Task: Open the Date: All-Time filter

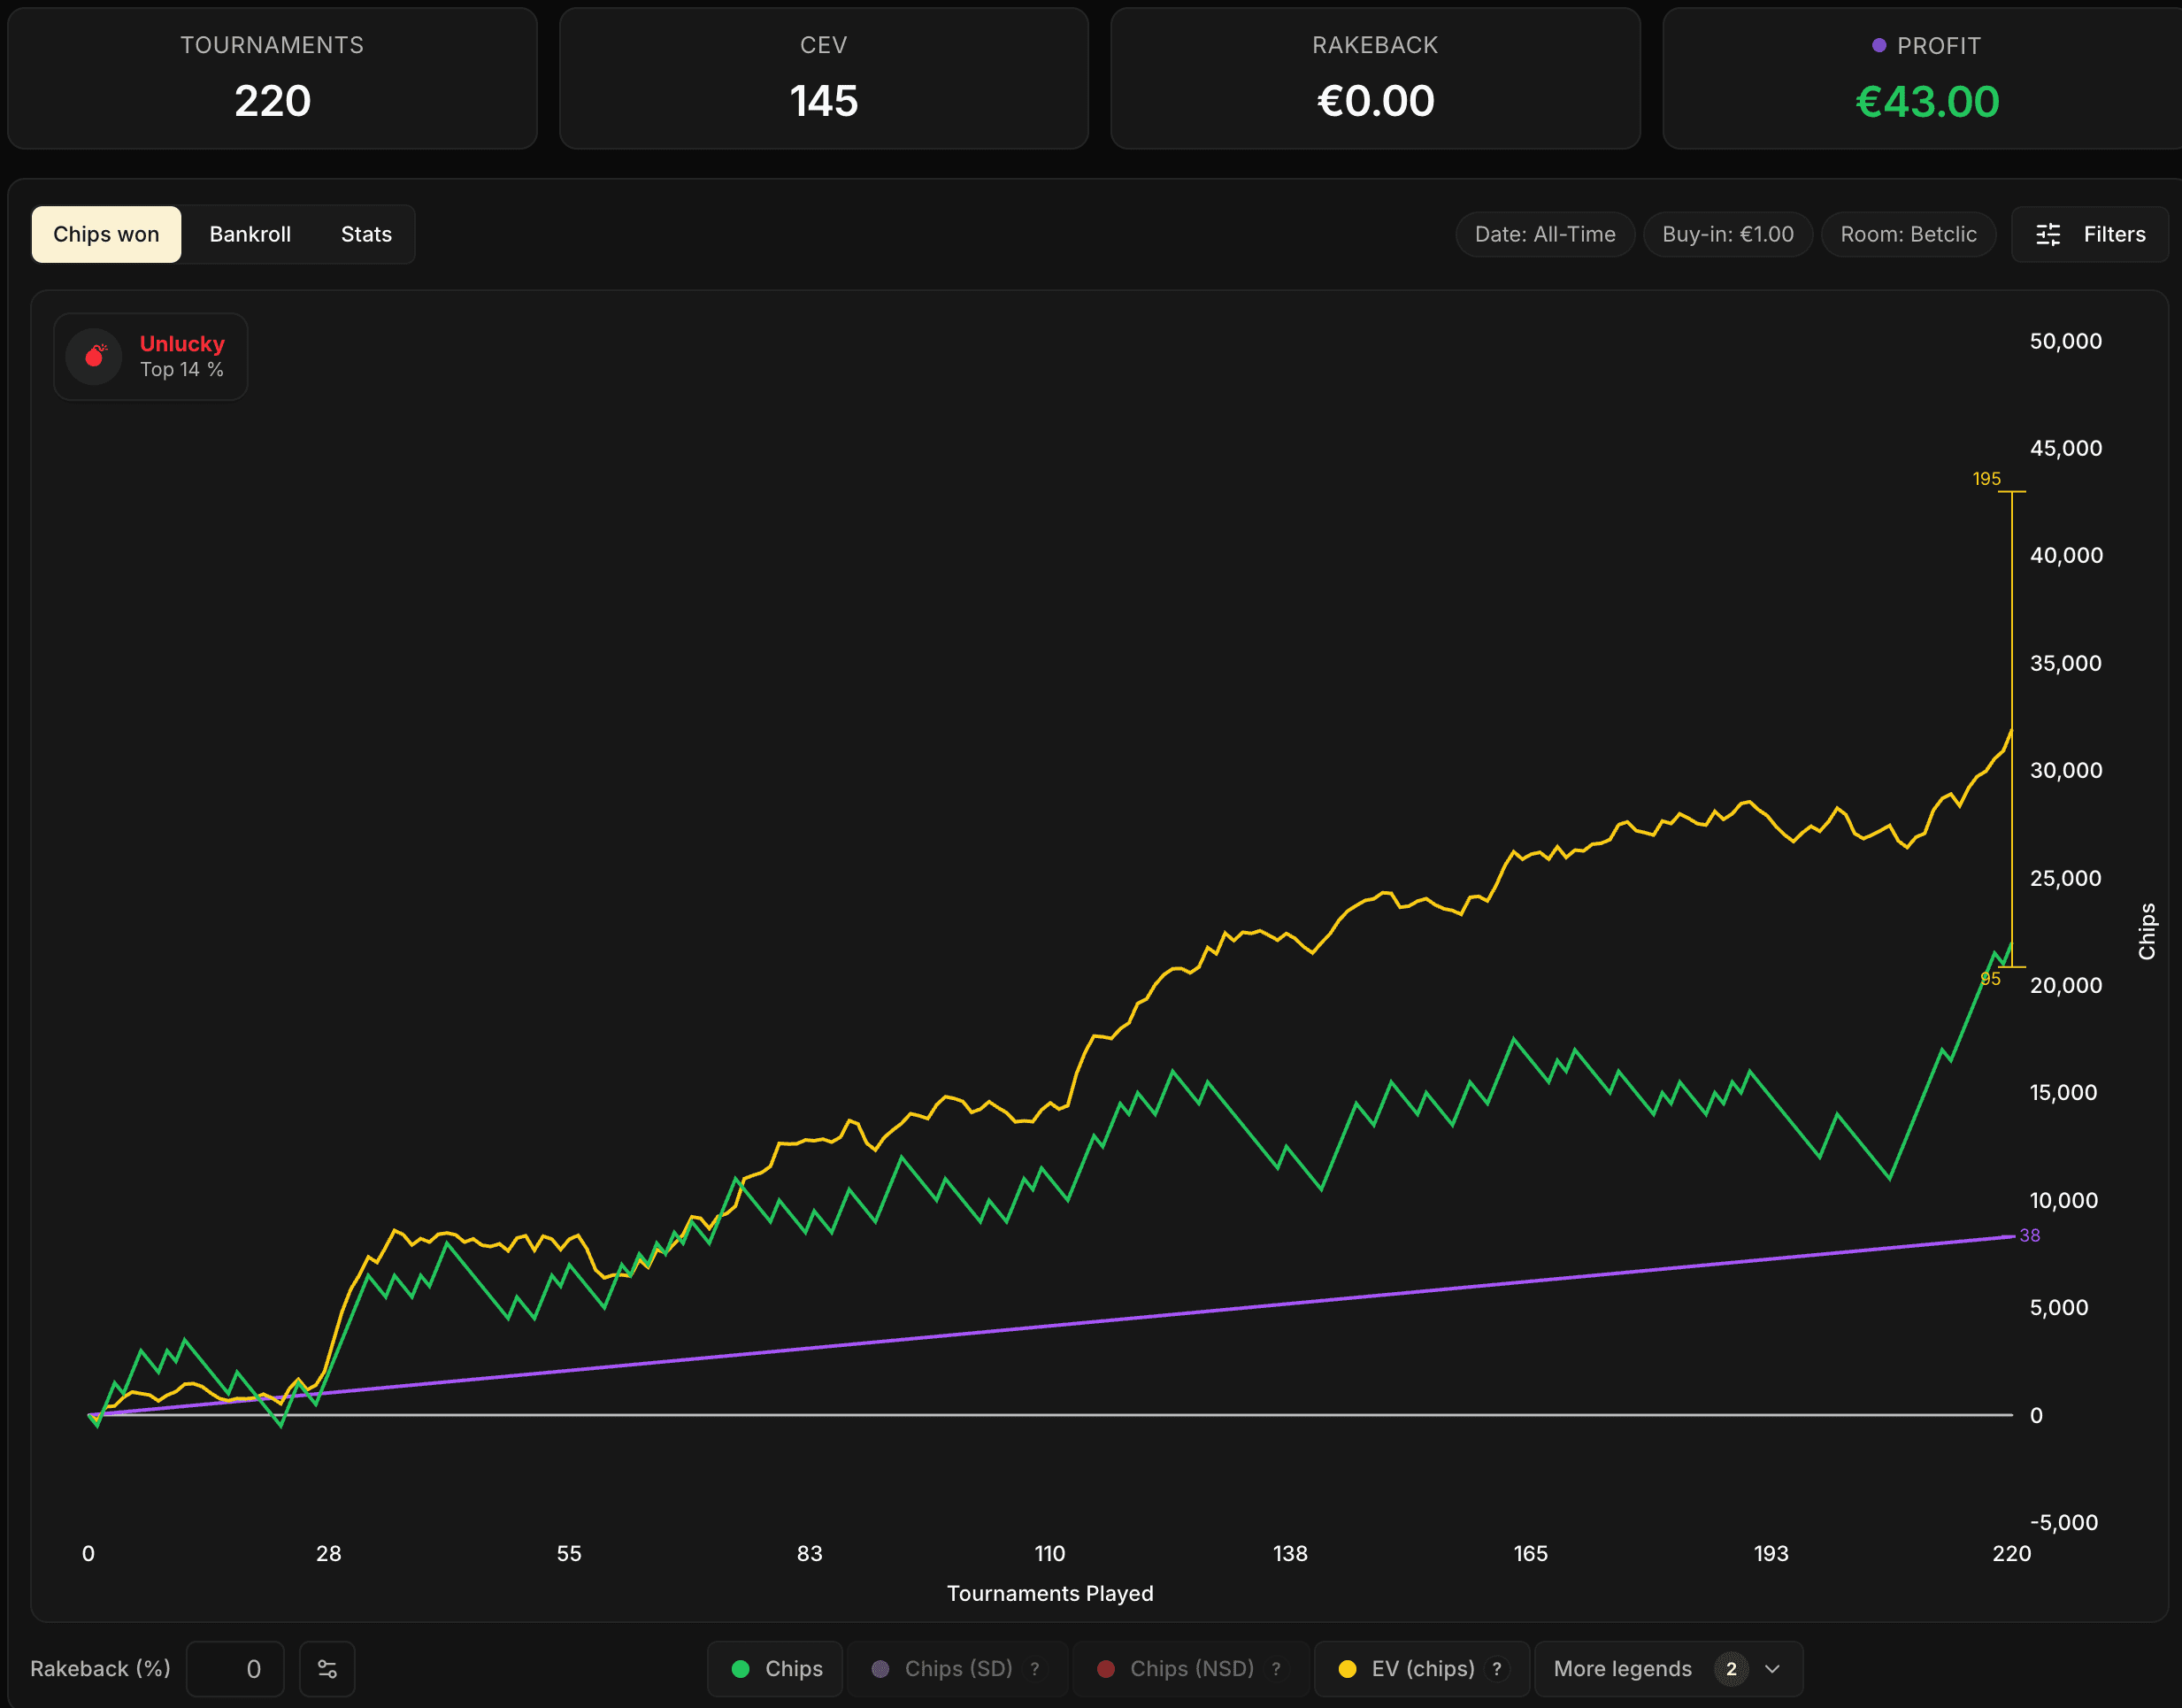Action: [x=1544, y=234]
